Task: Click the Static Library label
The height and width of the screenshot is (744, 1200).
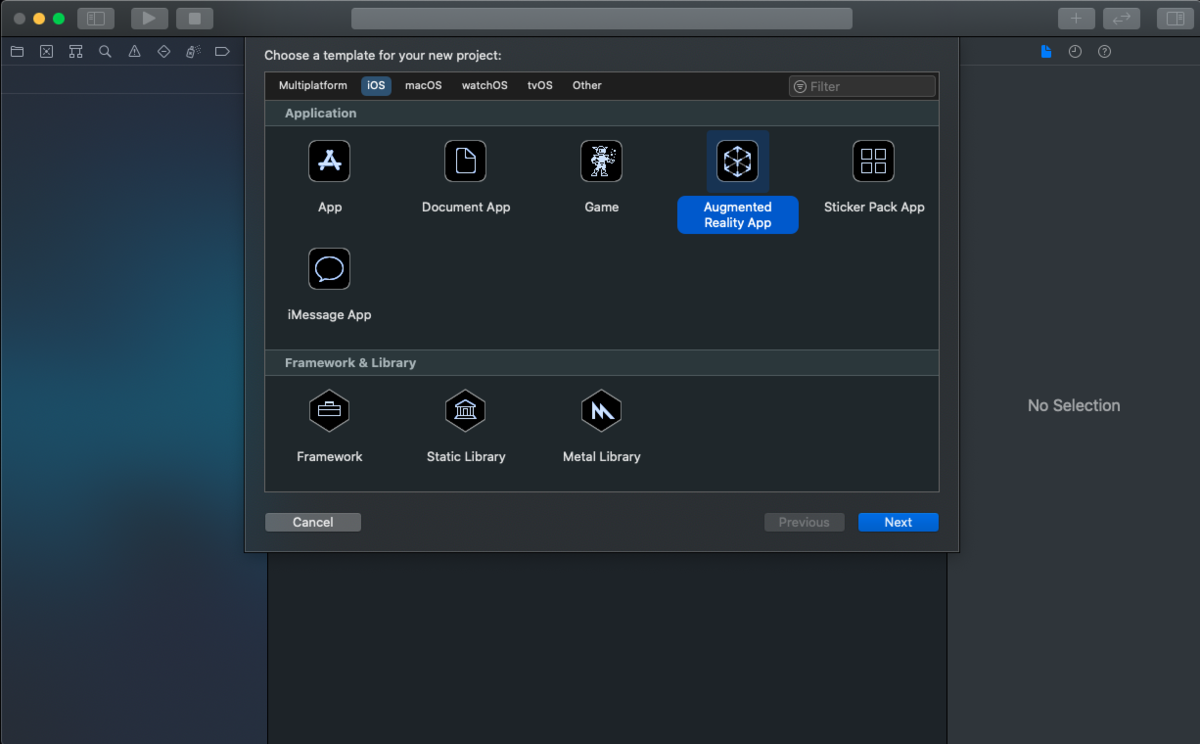Action: (466, 457)
